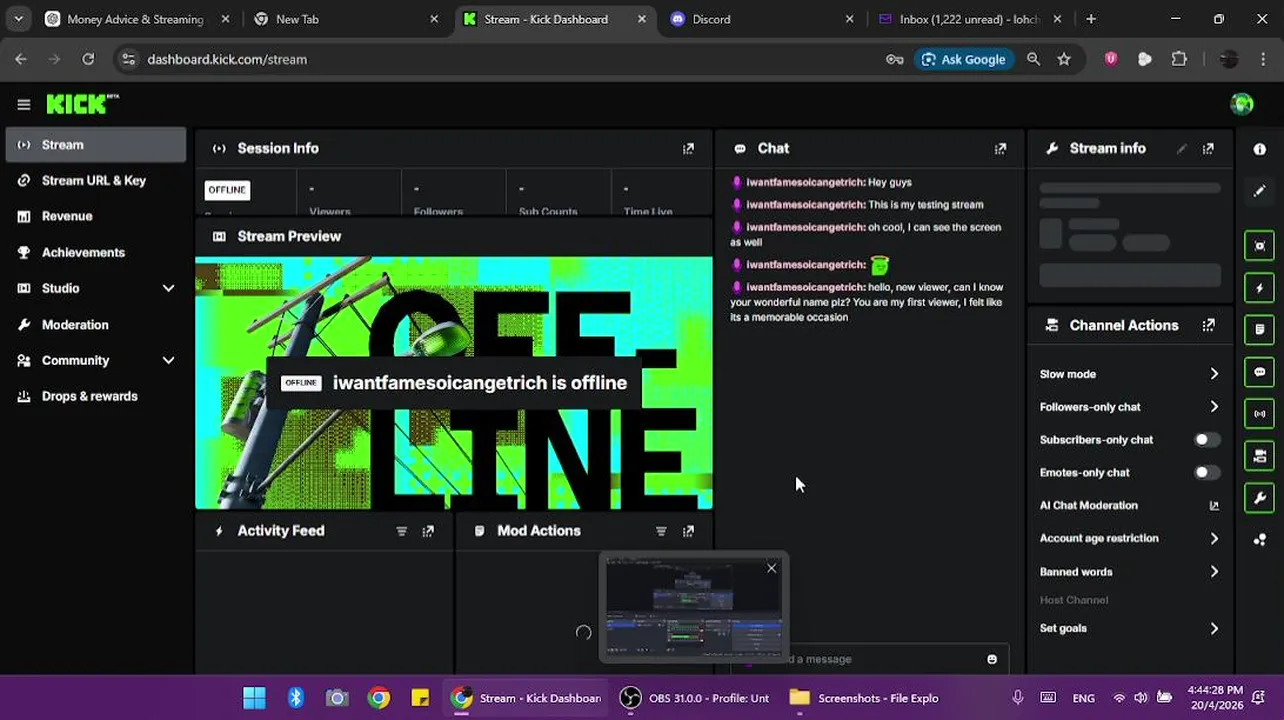Image resolution: width=1284 pixels, height=720 pixels.
Task: Open the Sticky Notes taskbar icon
Action: coord(420,698)
